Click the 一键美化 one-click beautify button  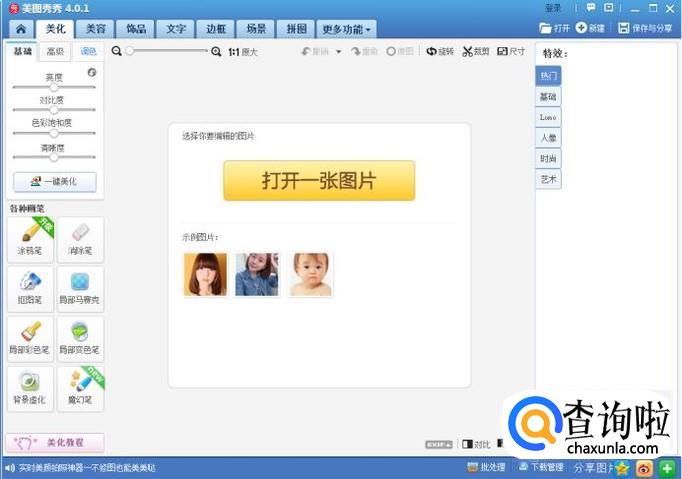[x=55, y=182]
